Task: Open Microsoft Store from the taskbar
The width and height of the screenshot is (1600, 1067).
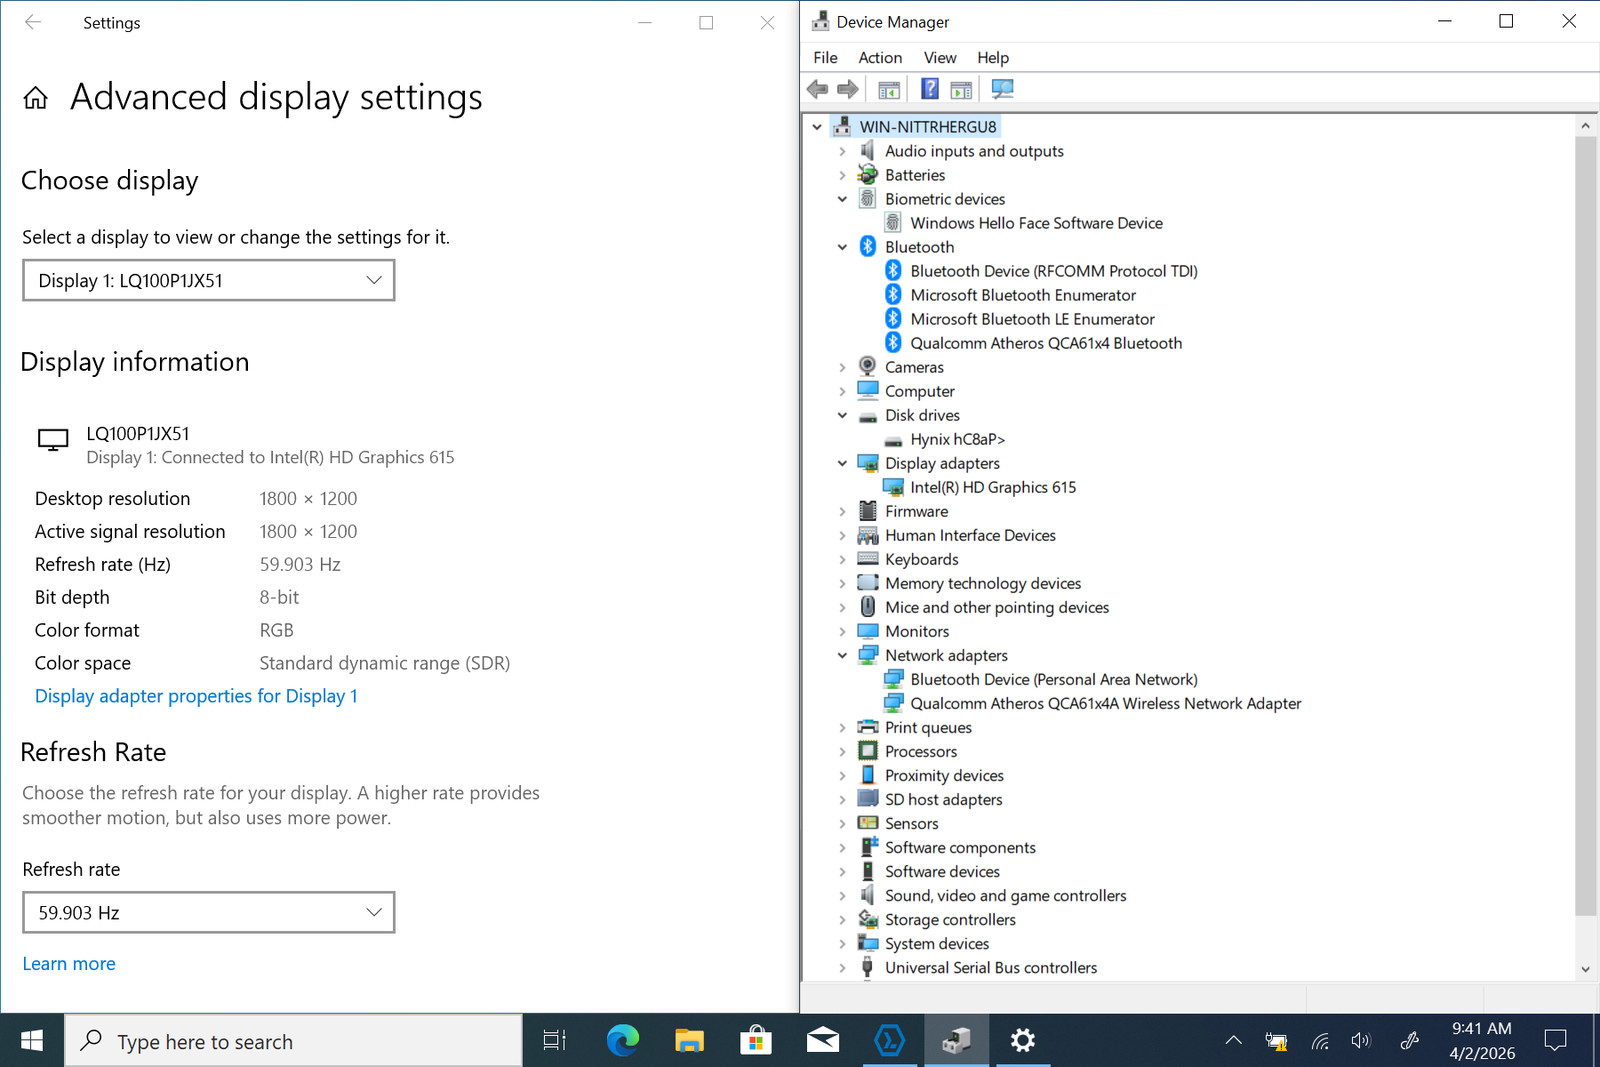Action: 756,1041
